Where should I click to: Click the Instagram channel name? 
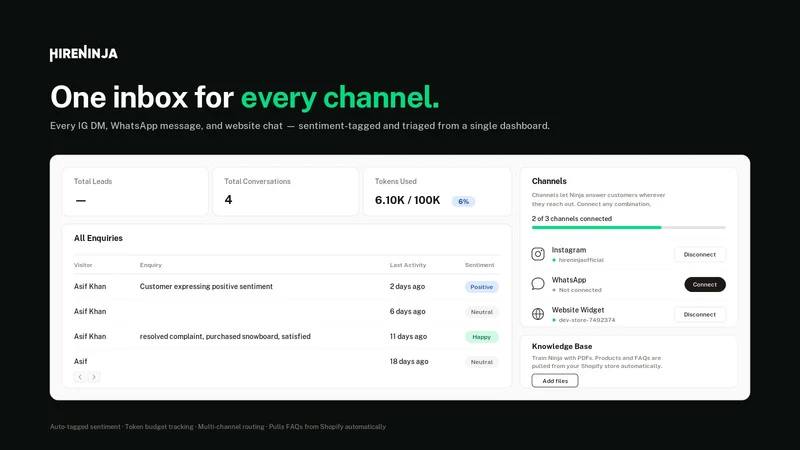tap(569, 250)
